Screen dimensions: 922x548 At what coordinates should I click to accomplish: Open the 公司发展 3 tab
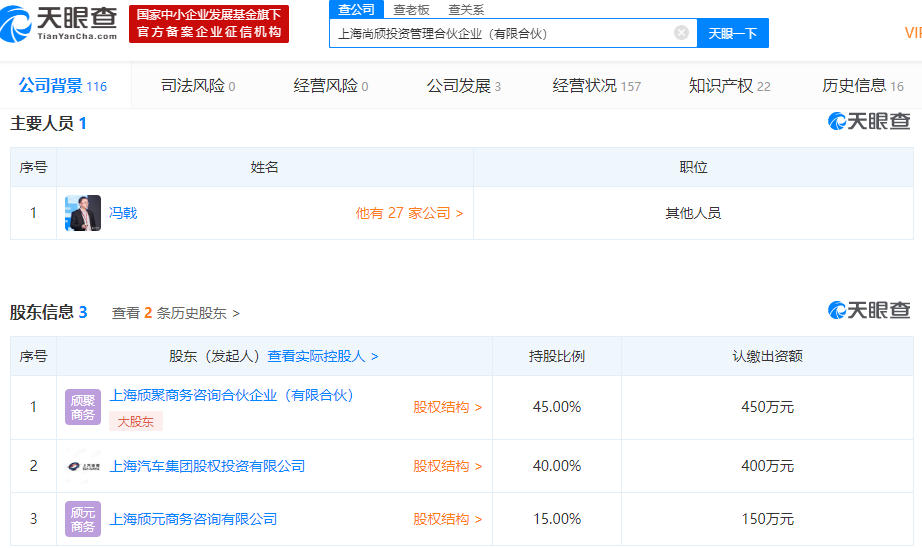point(464,86)
